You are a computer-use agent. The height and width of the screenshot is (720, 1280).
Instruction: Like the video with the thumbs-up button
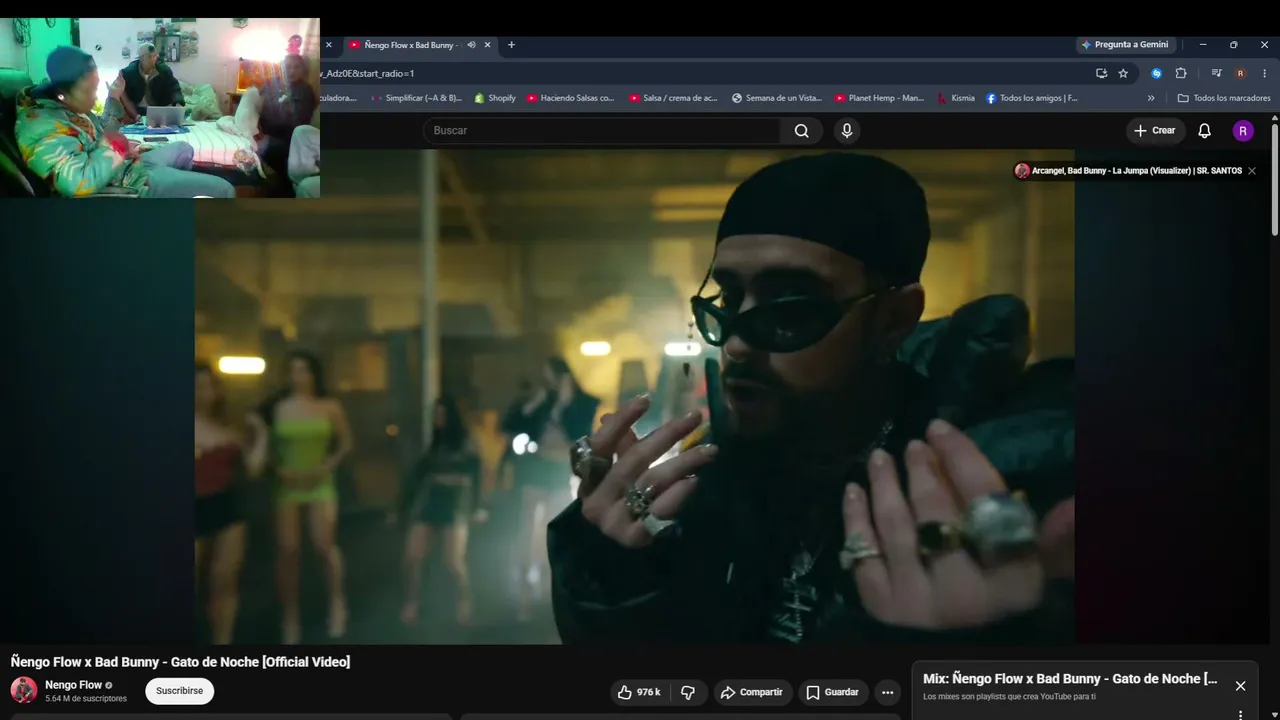coord(638,692)
